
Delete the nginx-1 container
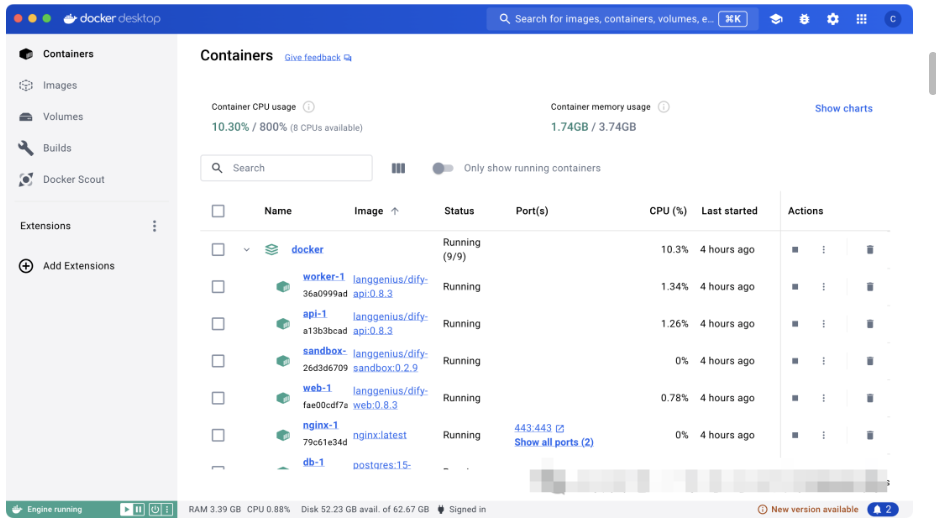click(870, 435)
